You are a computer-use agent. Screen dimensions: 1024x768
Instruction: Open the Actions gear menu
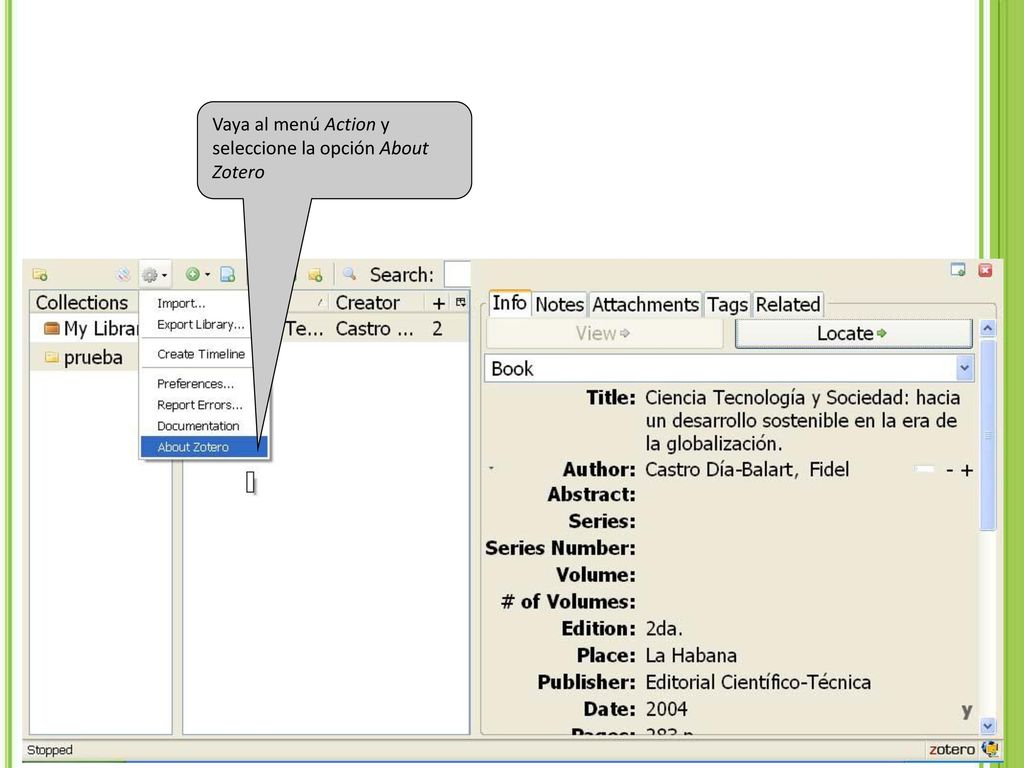click(155, 275)
